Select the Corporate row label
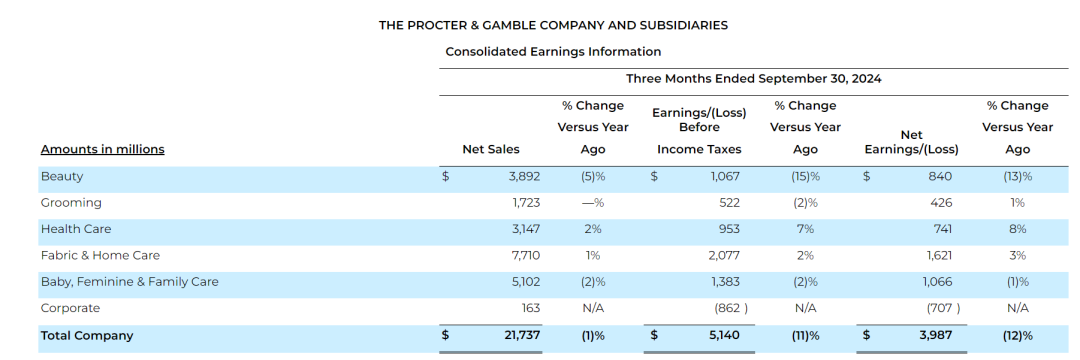 click(70, 308)
